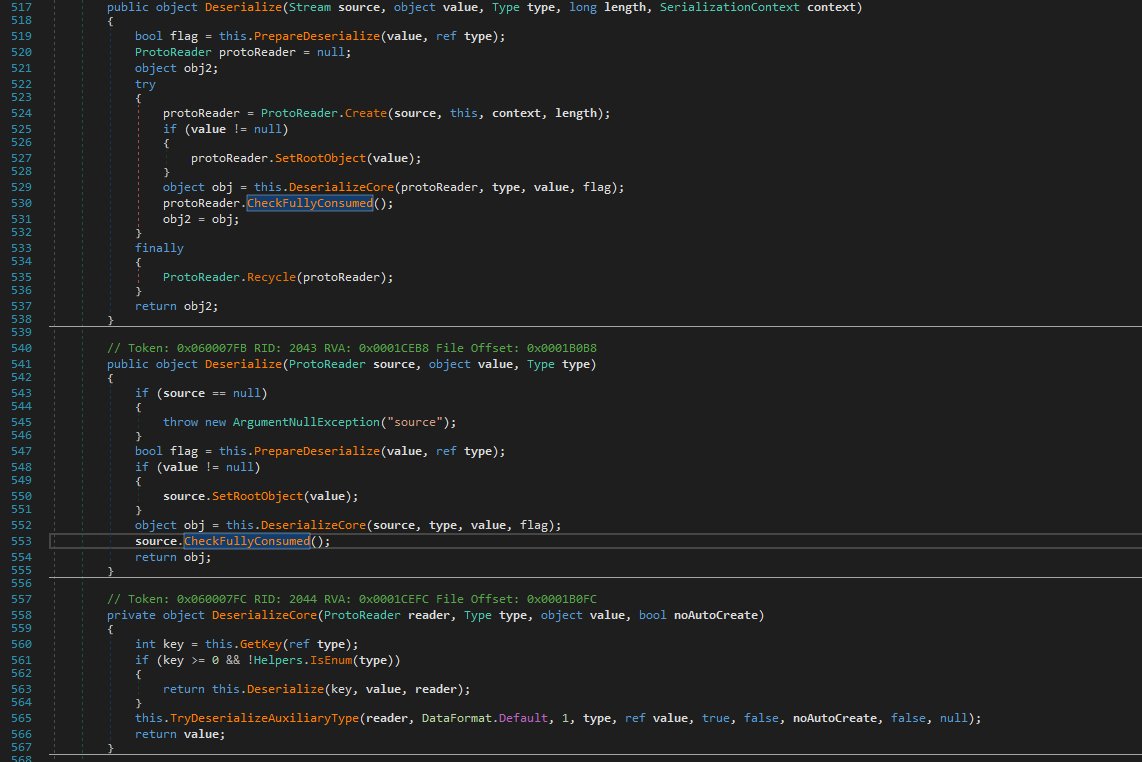This screenshot has width=1142, height=762.
Task: Click the DeserializeCore method name on line 558
Action: [265, 614]
